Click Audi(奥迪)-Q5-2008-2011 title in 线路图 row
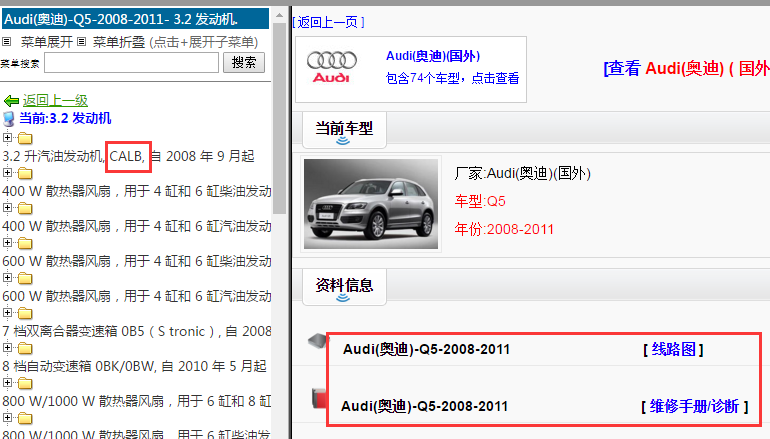 point(426,350)
